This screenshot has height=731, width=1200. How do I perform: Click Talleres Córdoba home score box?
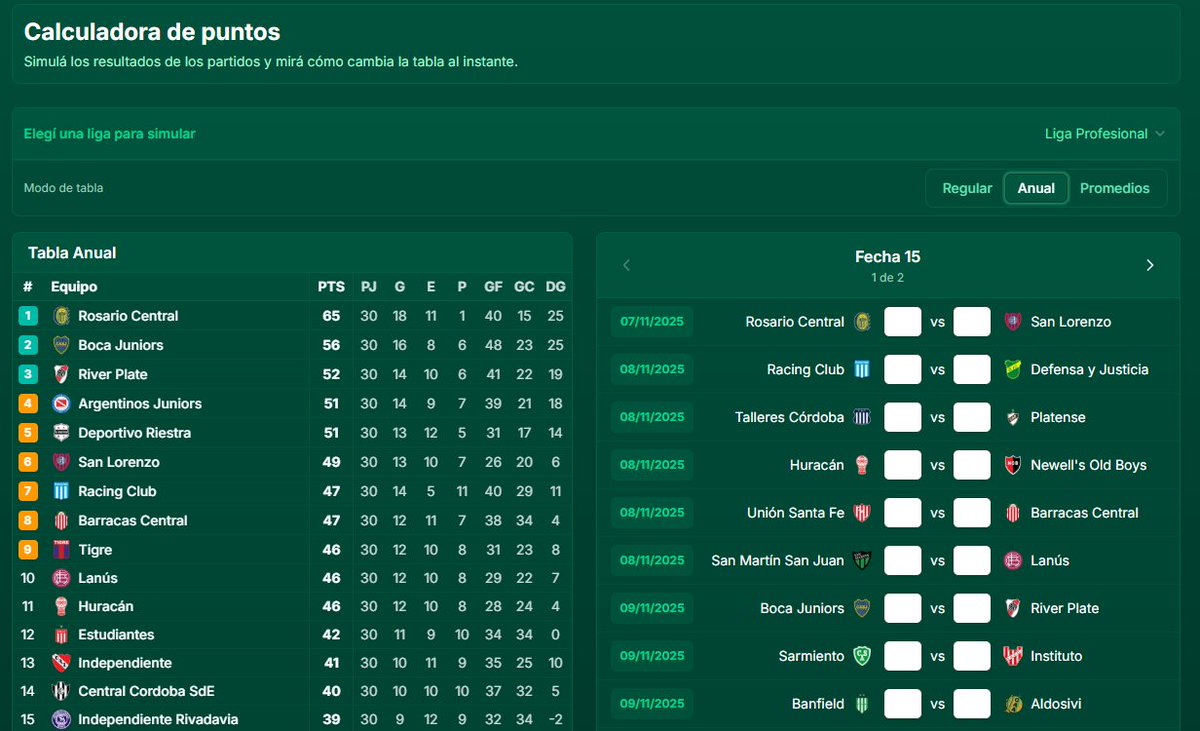point(903,417)
